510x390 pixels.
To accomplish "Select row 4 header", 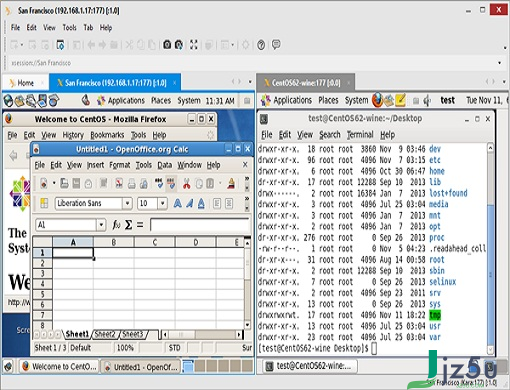I will 42,284.
